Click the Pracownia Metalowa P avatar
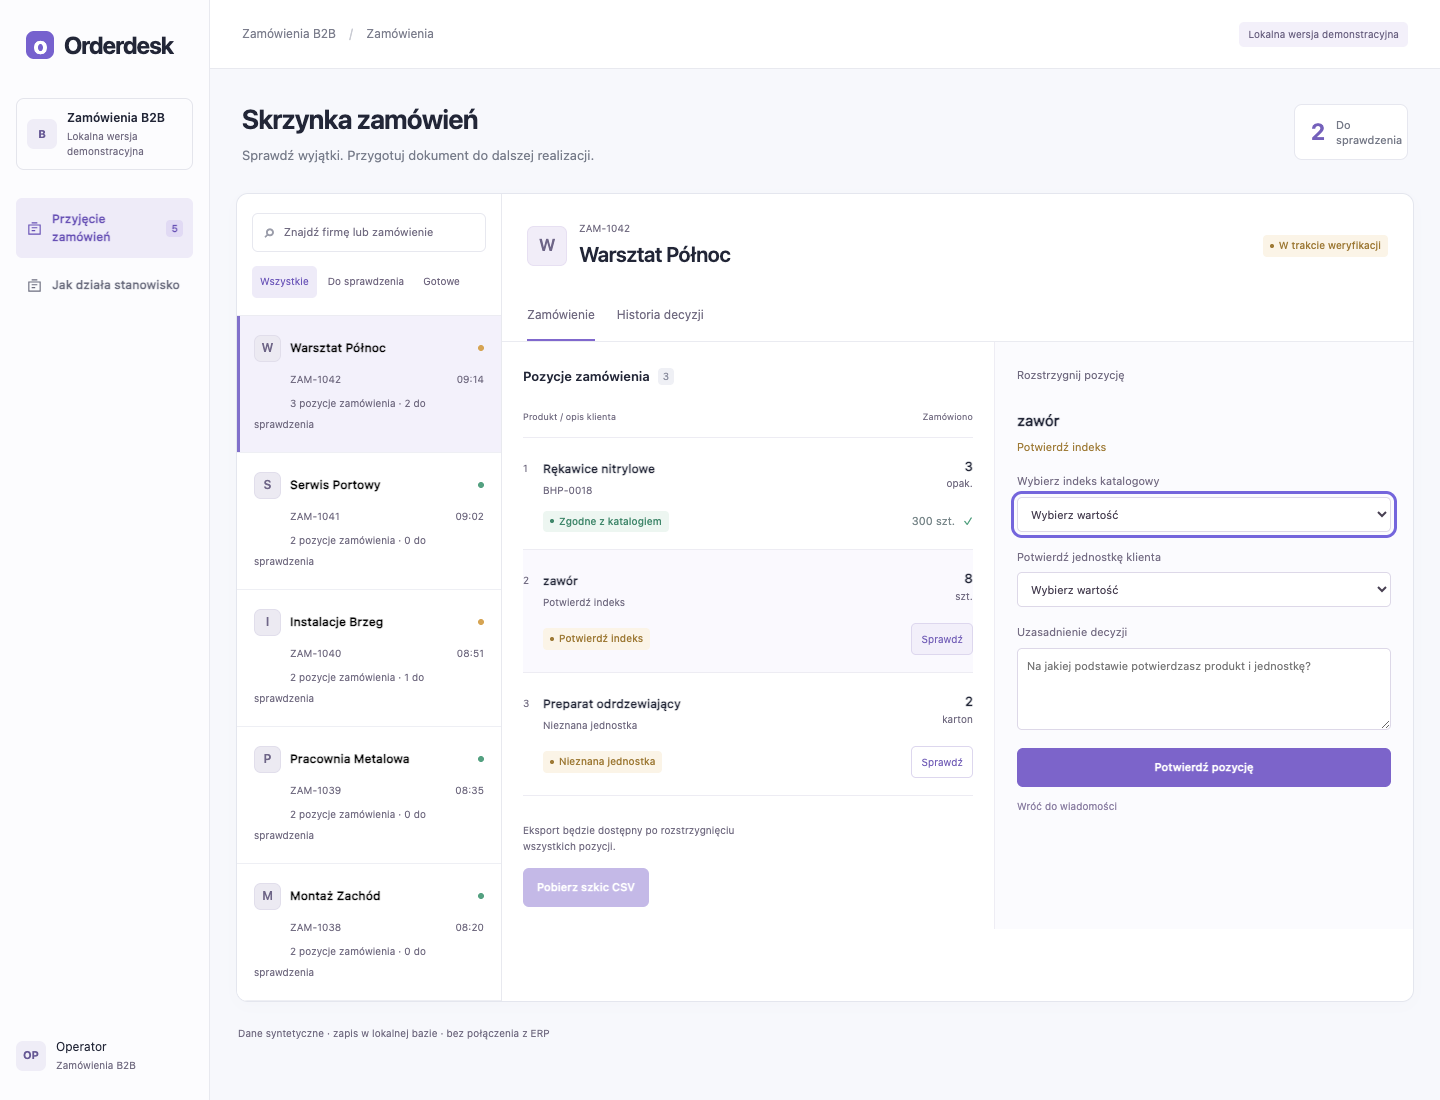Screen dimensions: 1440x1100 tap(267, 759)
